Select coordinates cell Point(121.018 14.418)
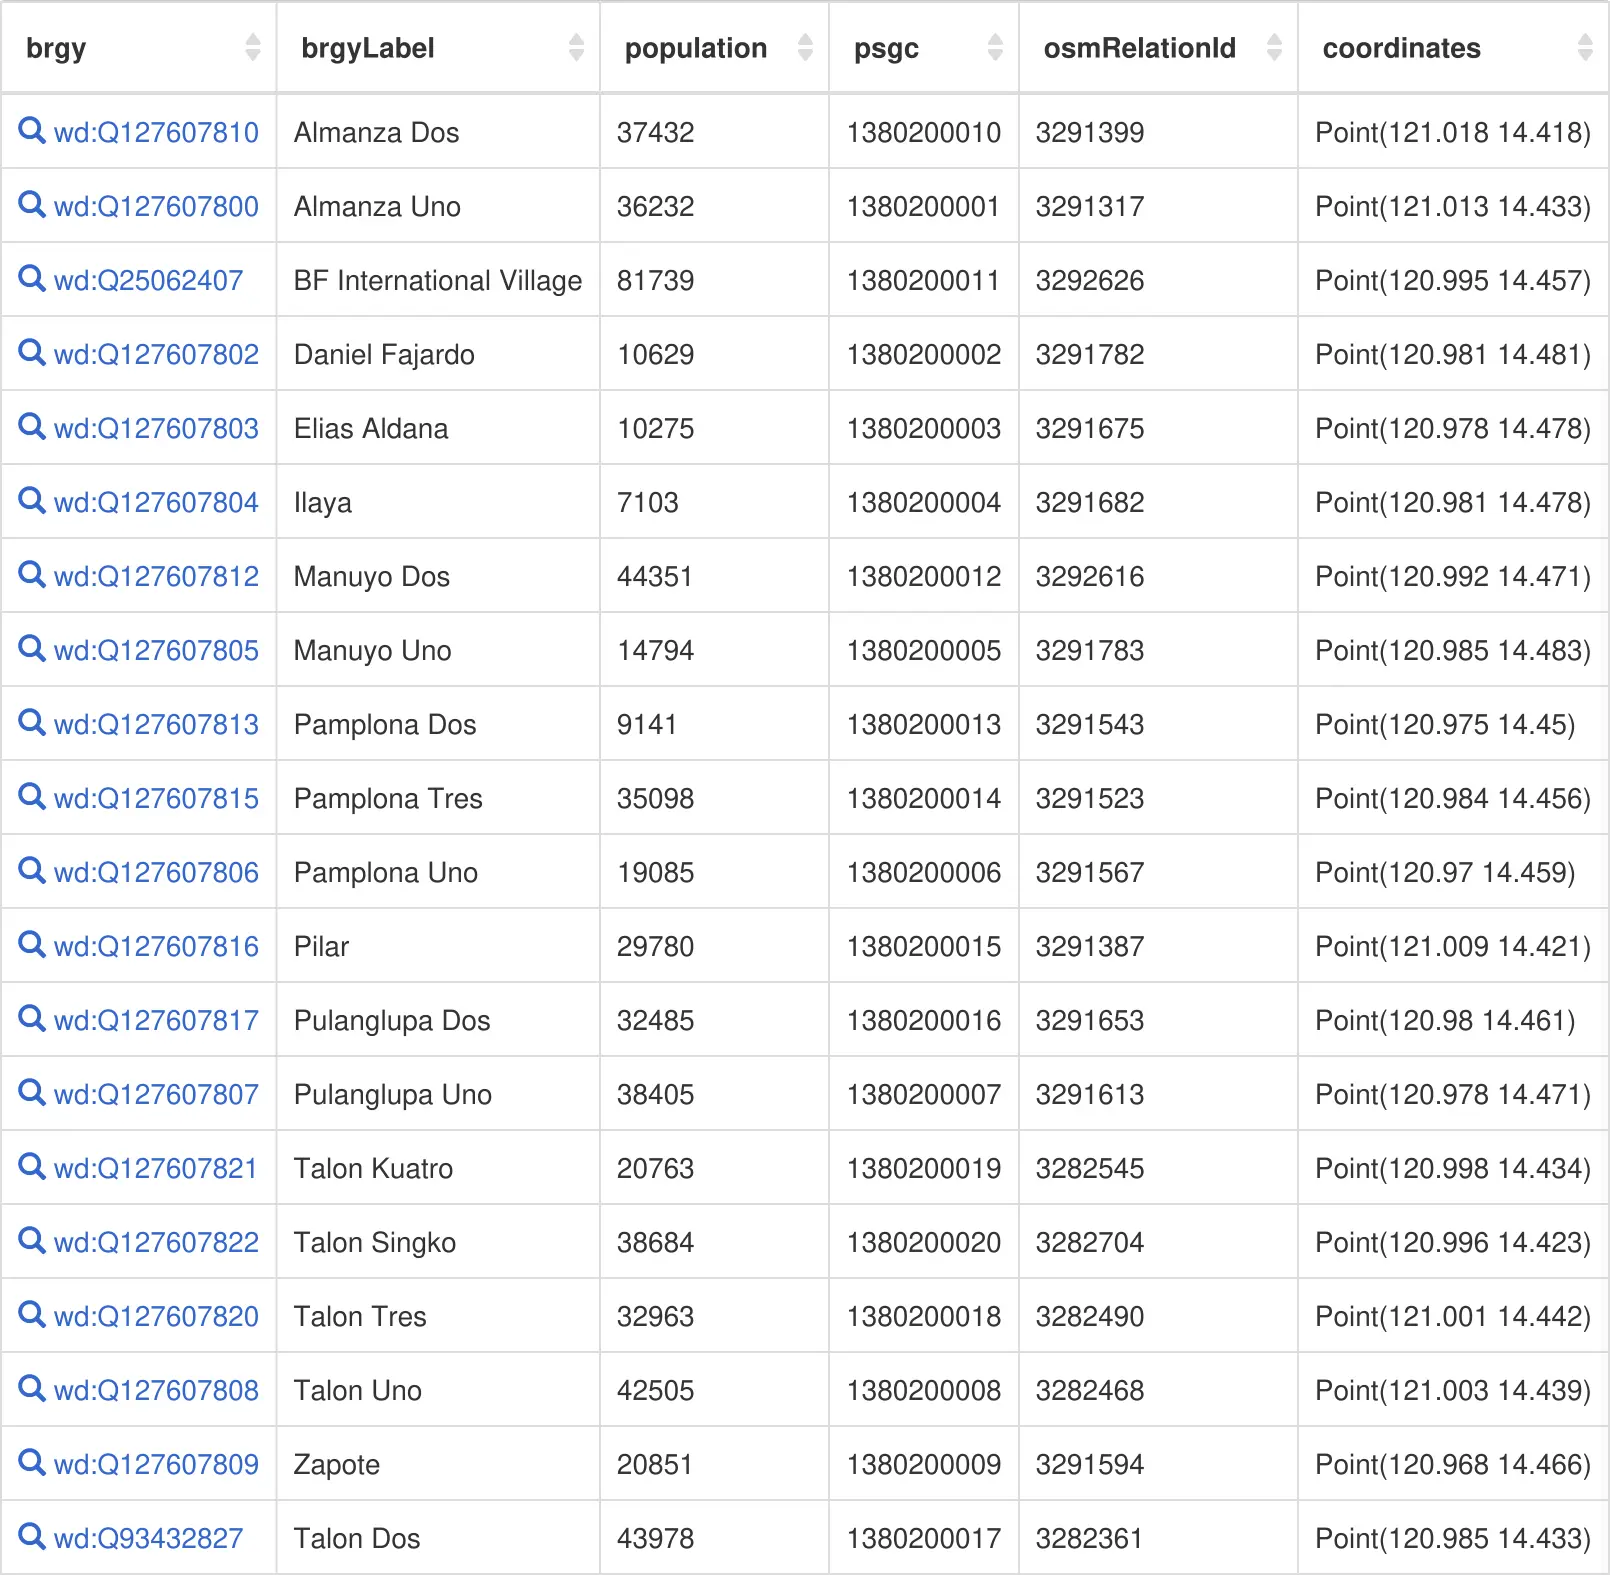 pos(1453,132)
